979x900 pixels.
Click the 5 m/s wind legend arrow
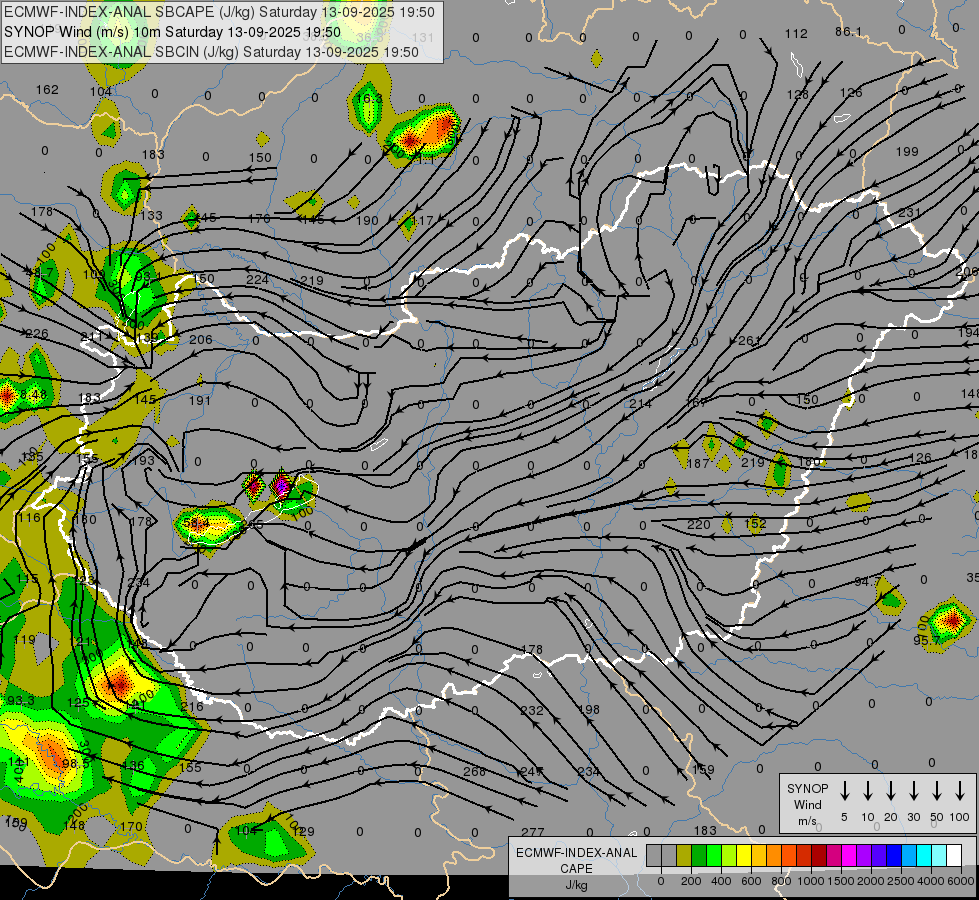[x=844, y=790]
